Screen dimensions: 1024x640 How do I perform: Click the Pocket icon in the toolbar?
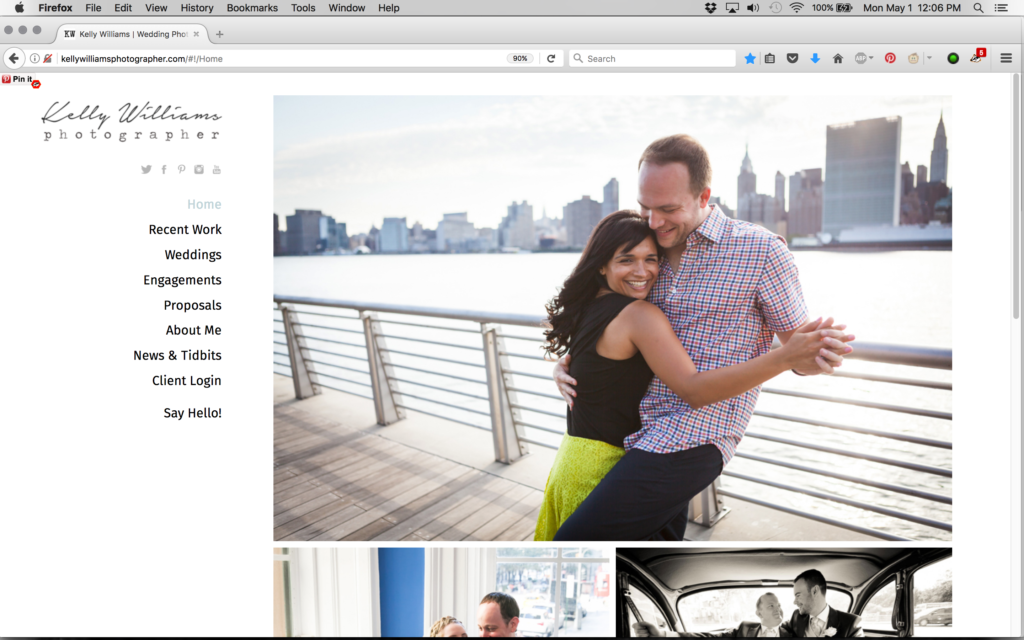click(x=792, y=59)
